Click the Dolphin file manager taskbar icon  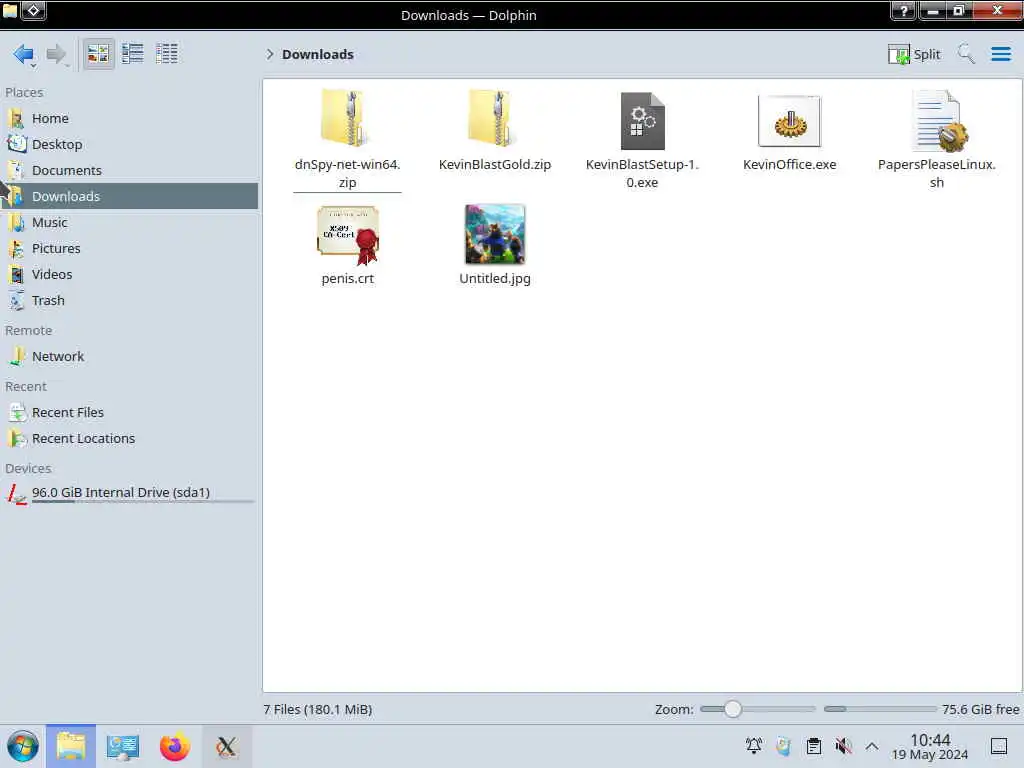point(71,746)
